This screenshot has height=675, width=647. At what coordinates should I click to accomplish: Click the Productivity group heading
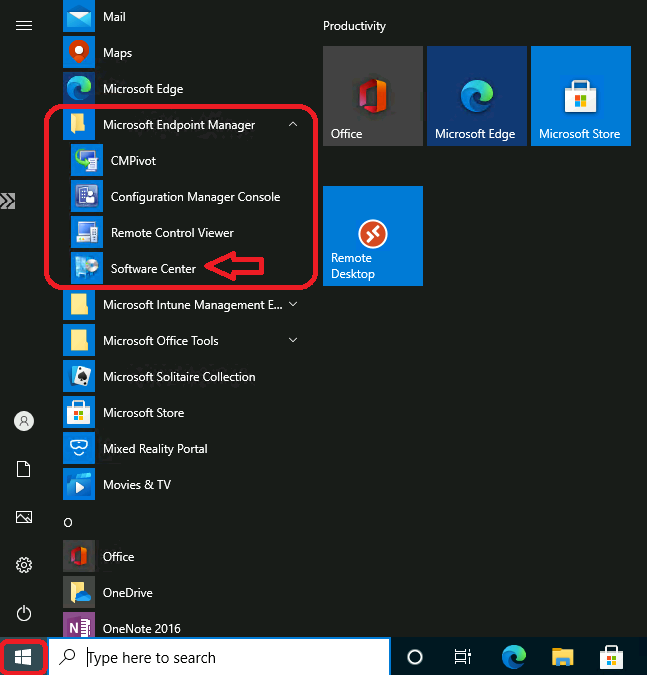(x=354, y=26)
